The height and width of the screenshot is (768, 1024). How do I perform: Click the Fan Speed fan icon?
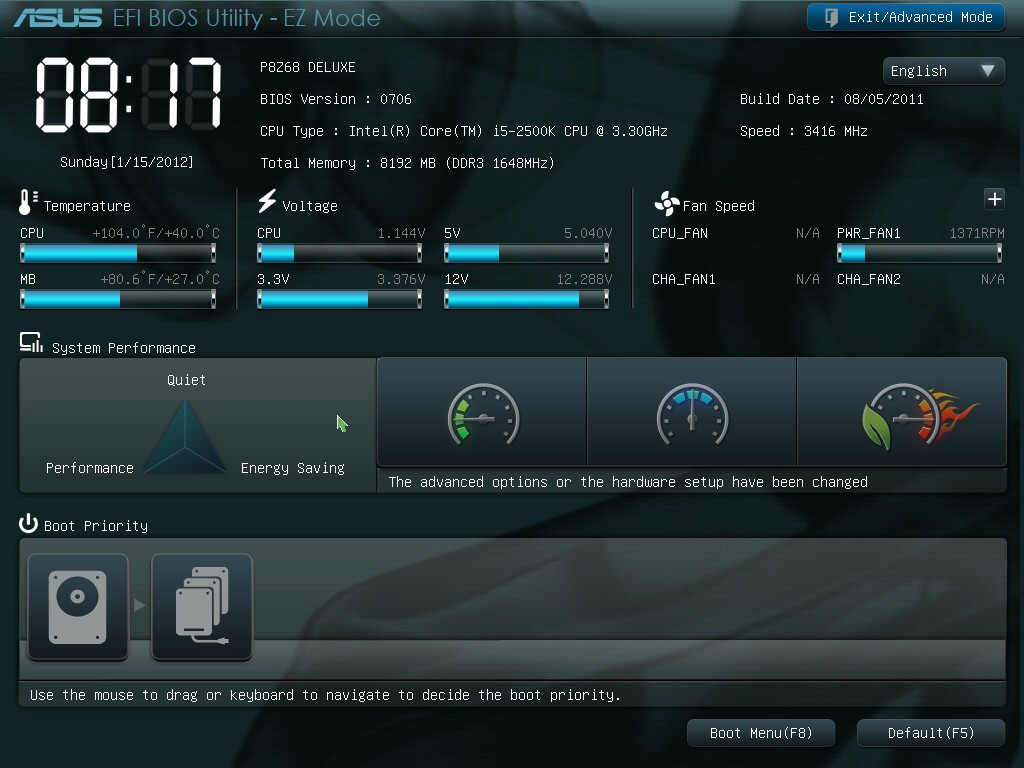666,204
